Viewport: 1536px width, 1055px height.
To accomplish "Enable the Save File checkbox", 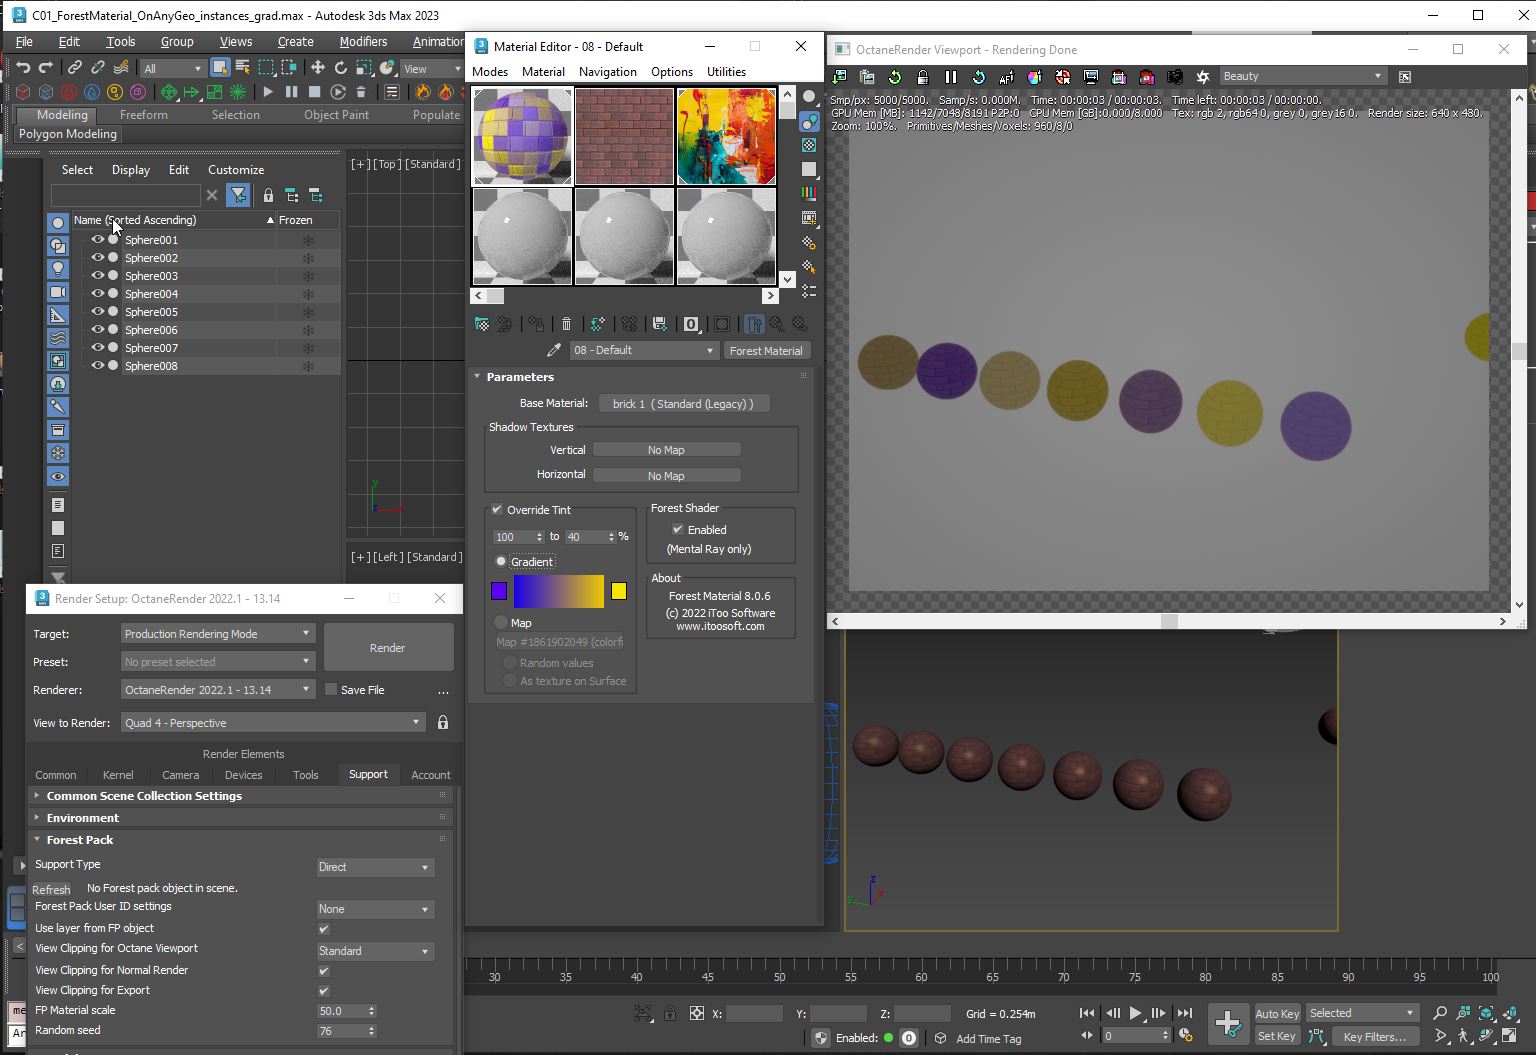I will point(331,690).
